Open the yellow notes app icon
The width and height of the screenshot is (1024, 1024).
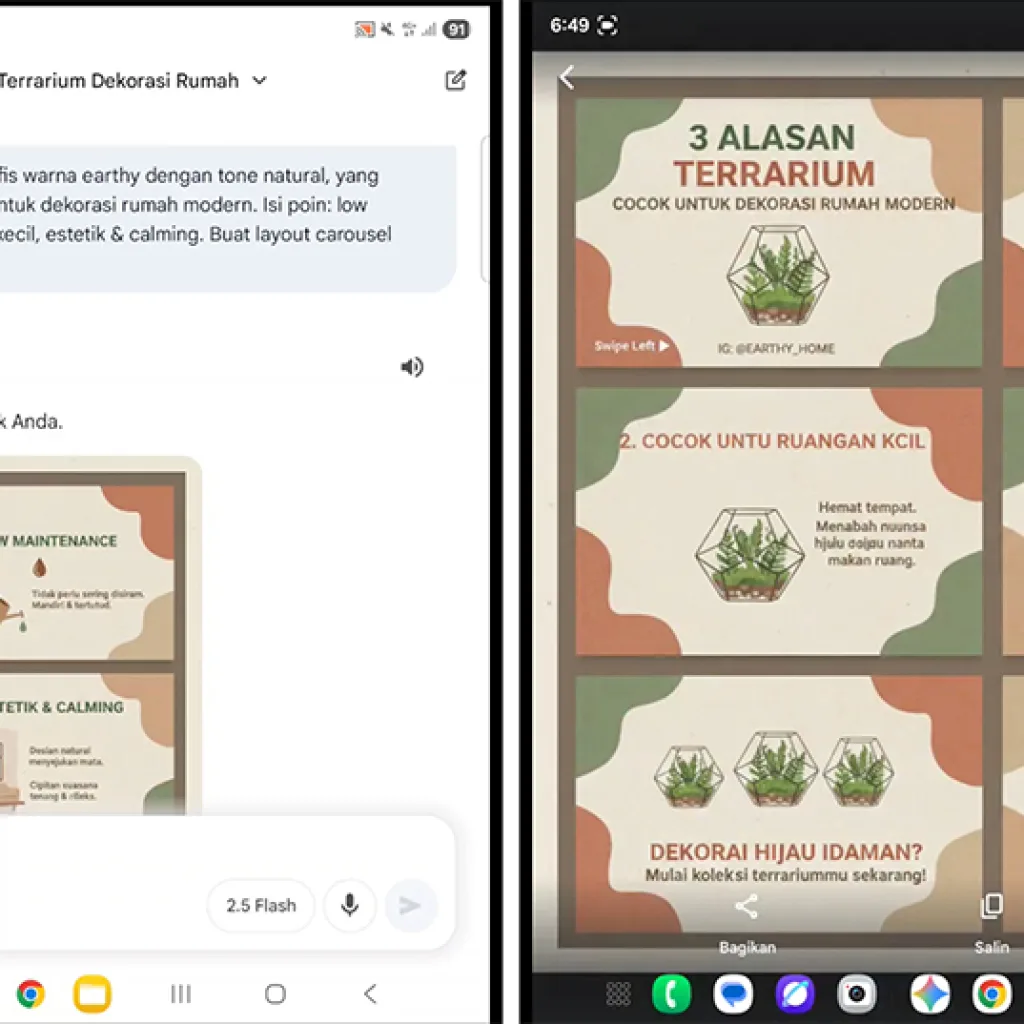(x=92, y=994)
